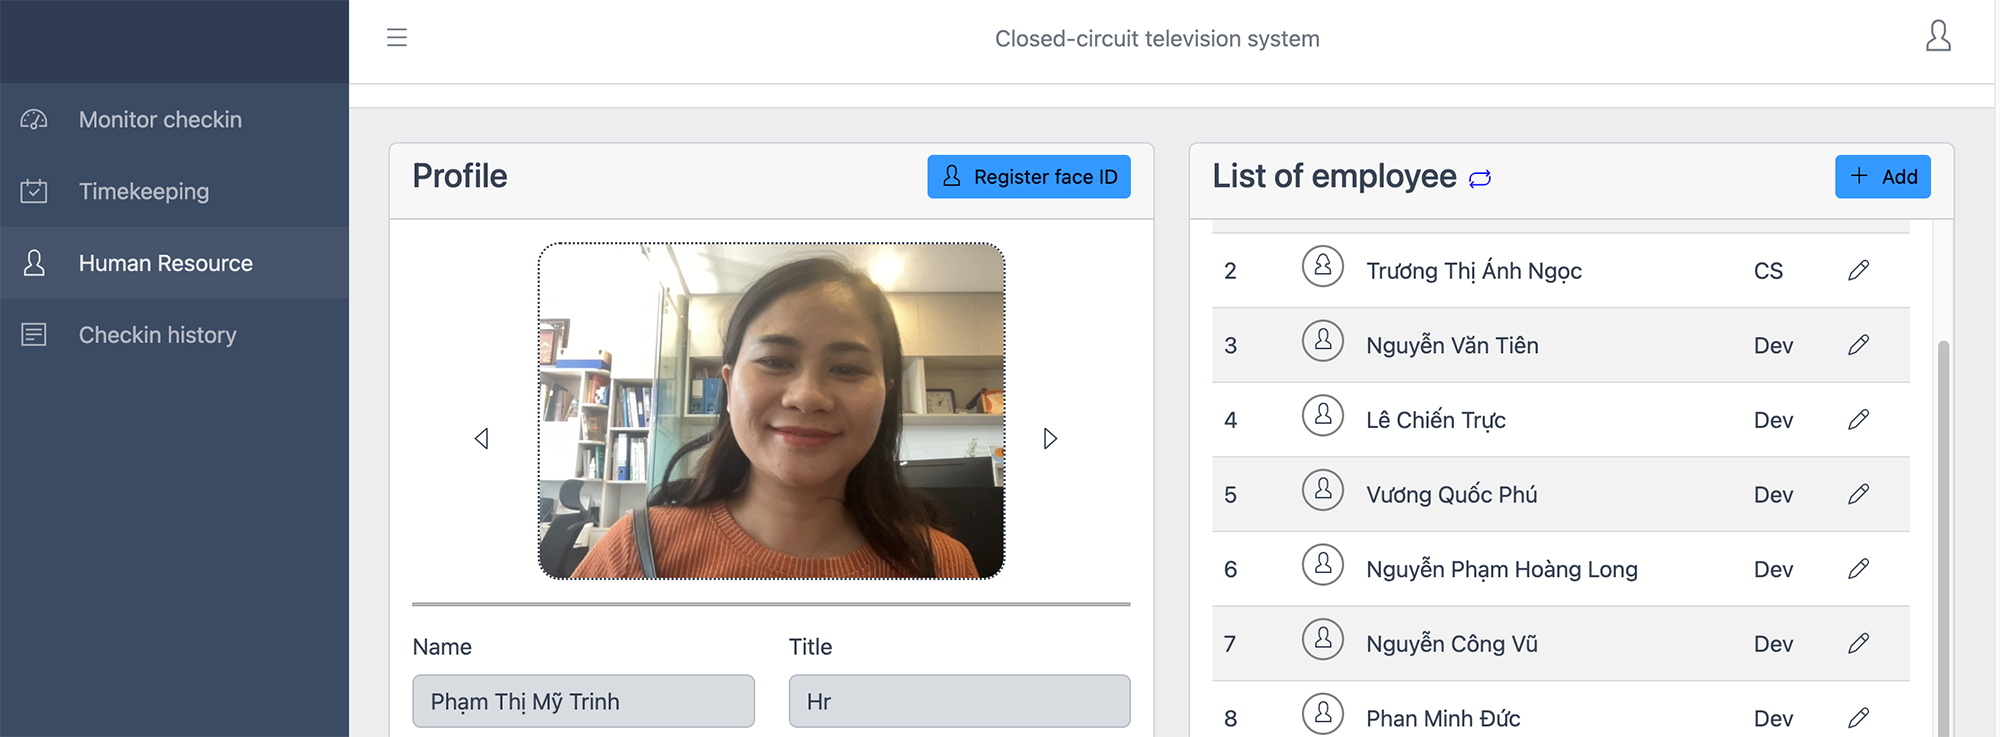Select Human Resource menu item
The width and height of the screenshot is (2000, 737).
[x=174, y=263]
